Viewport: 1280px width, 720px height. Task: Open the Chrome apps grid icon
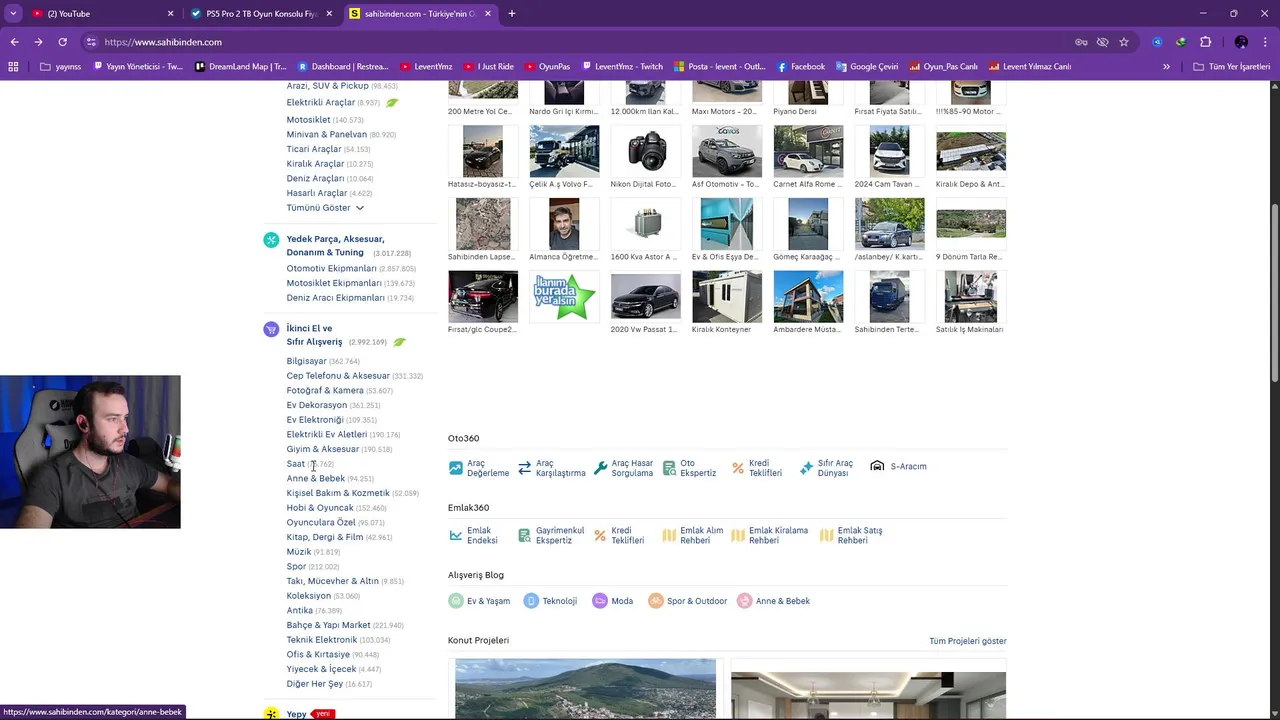click(13, 67)
